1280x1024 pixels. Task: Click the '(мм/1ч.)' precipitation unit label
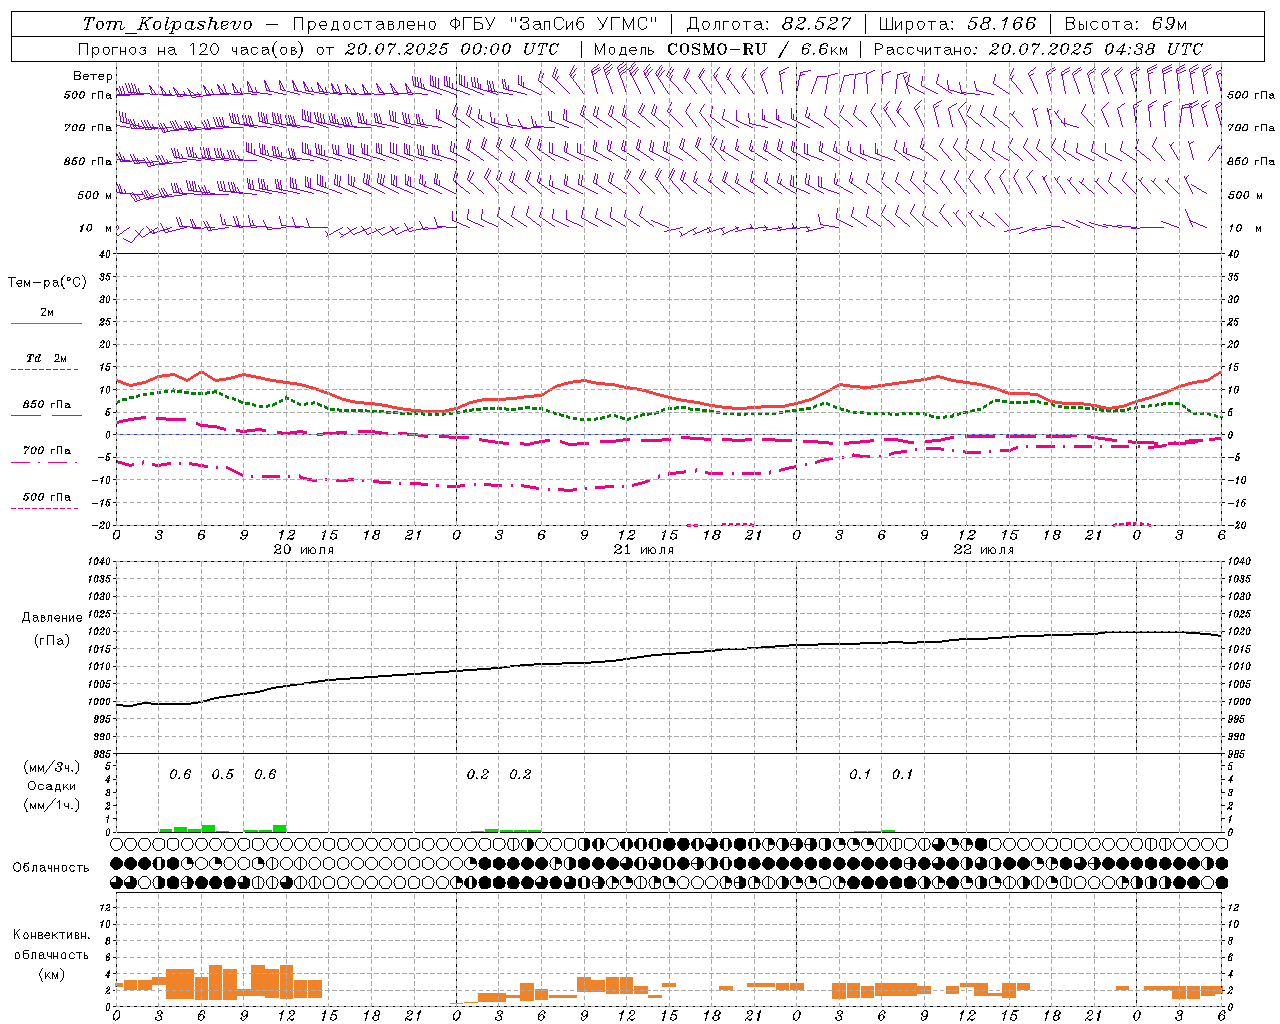pos(51,805)
